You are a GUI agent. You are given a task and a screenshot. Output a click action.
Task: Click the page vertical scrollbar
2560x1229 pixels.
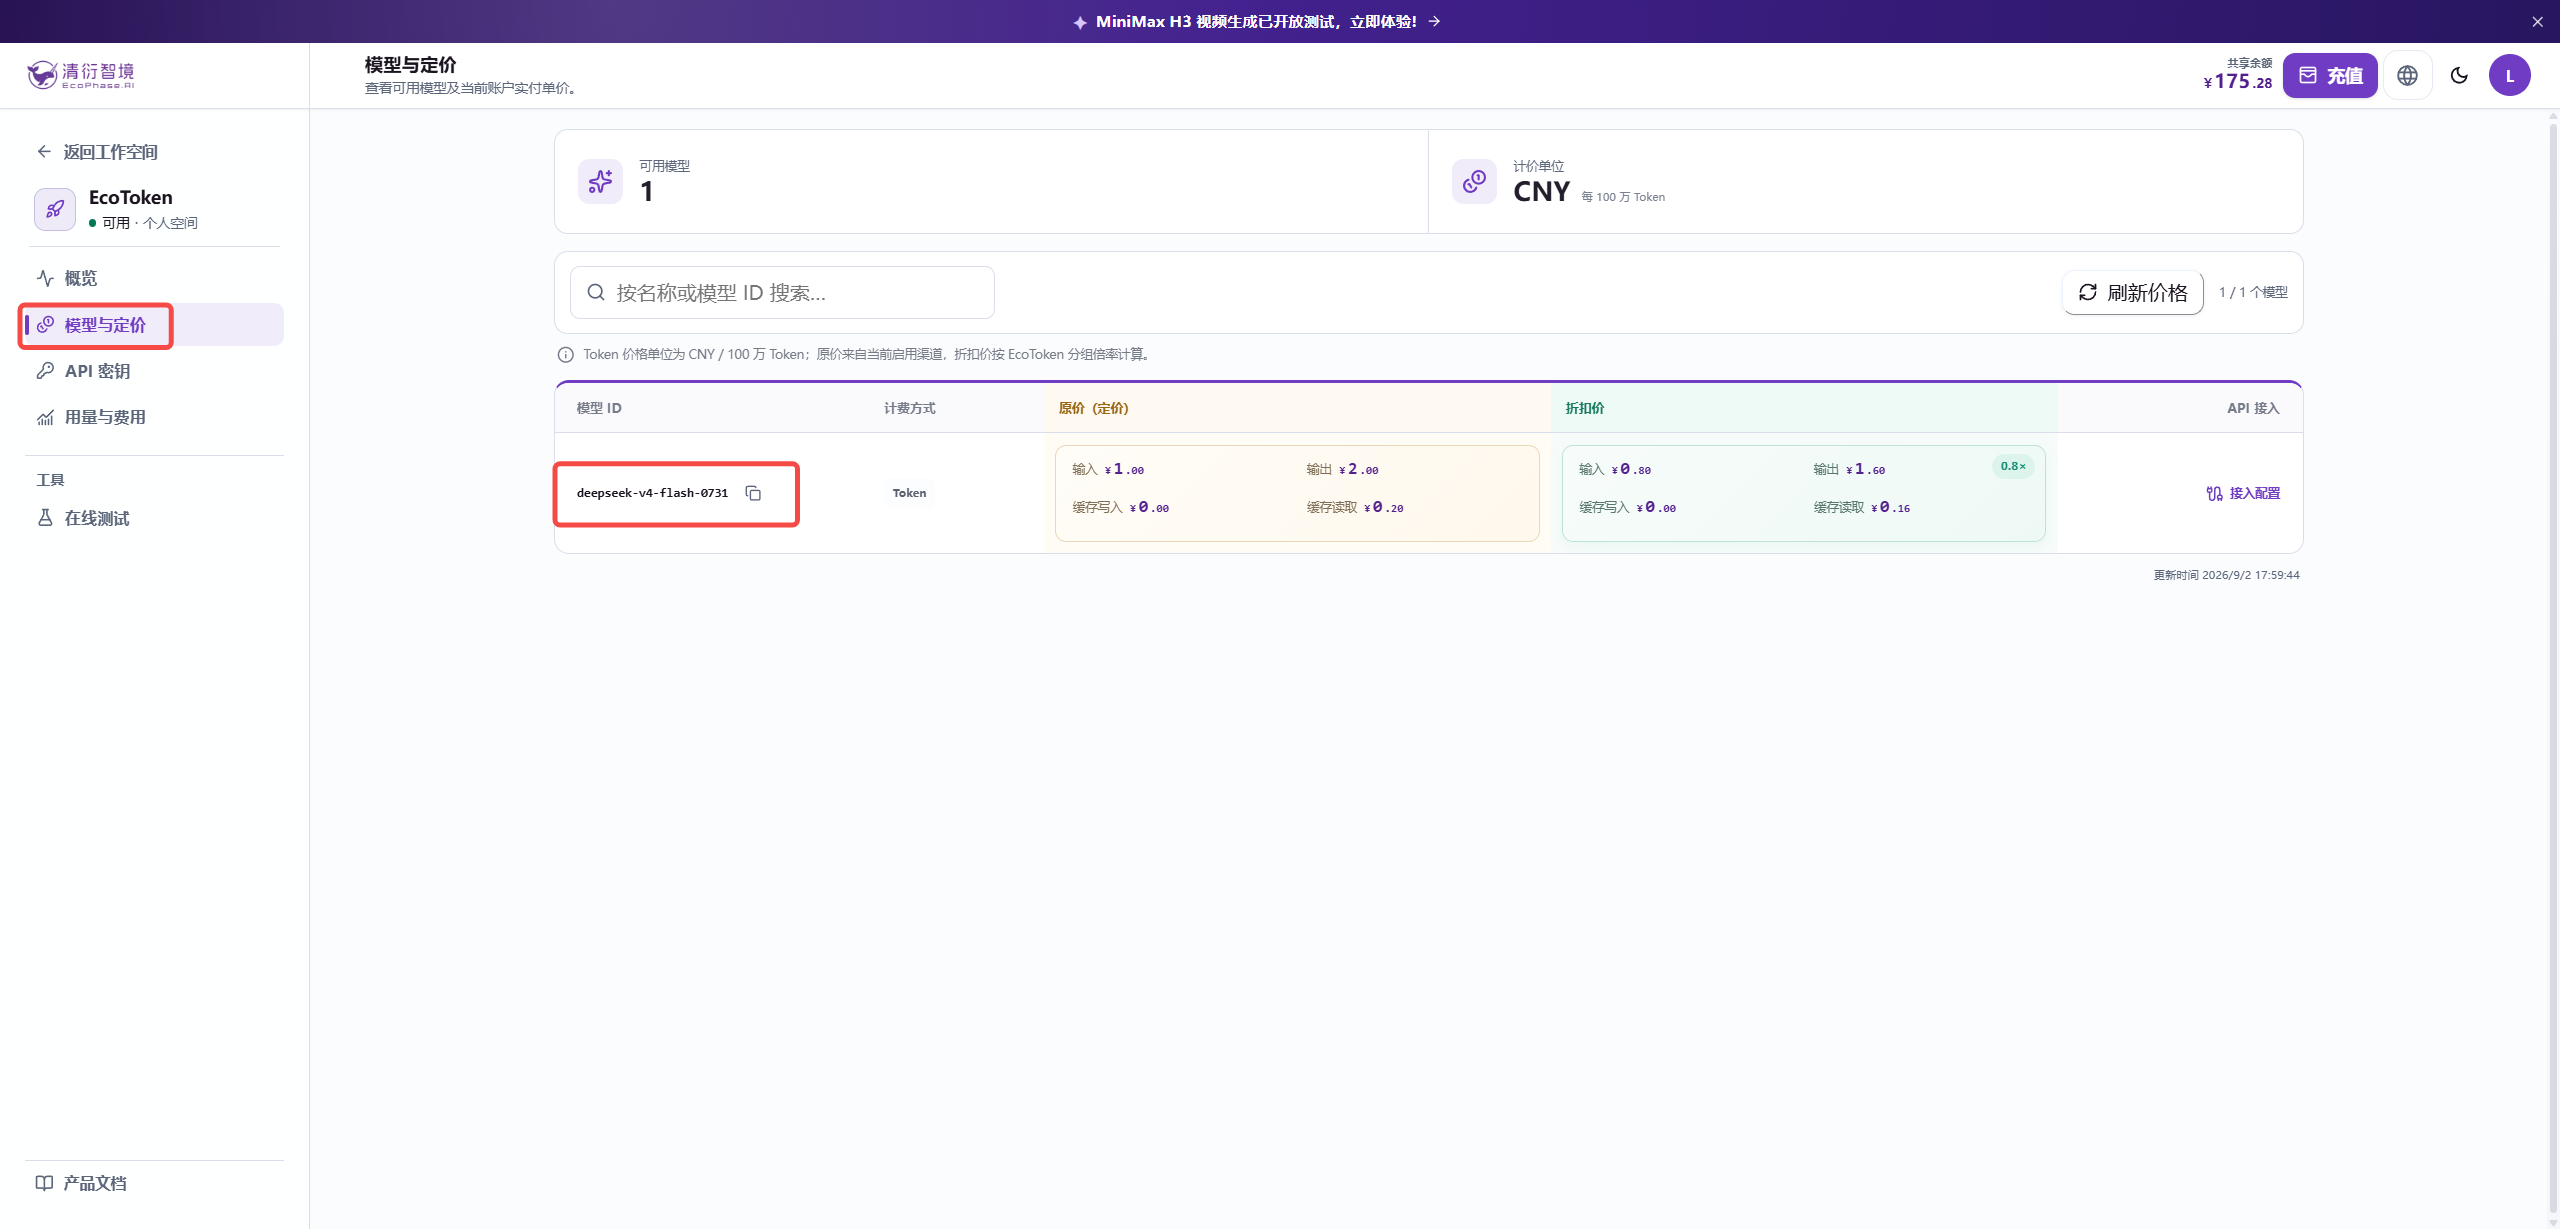point(2553,668)
